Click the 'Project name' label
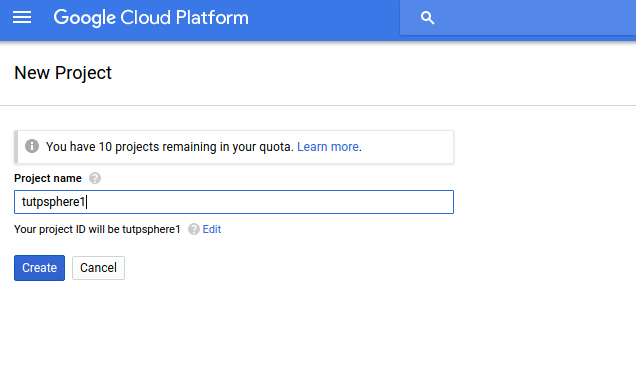 click(48, 178)
